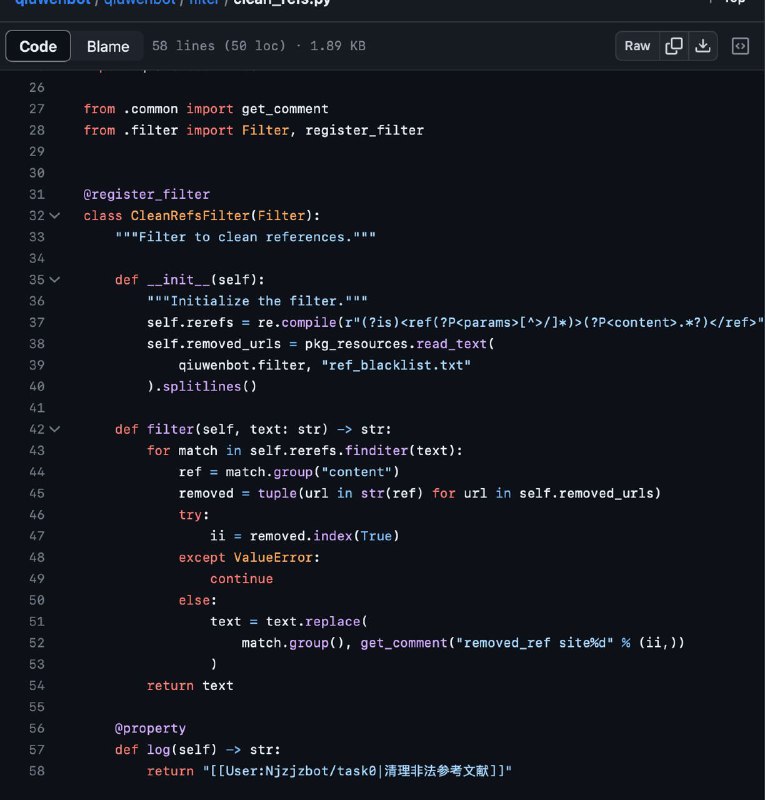Switch to the Blame view tab

click(108, 46)
